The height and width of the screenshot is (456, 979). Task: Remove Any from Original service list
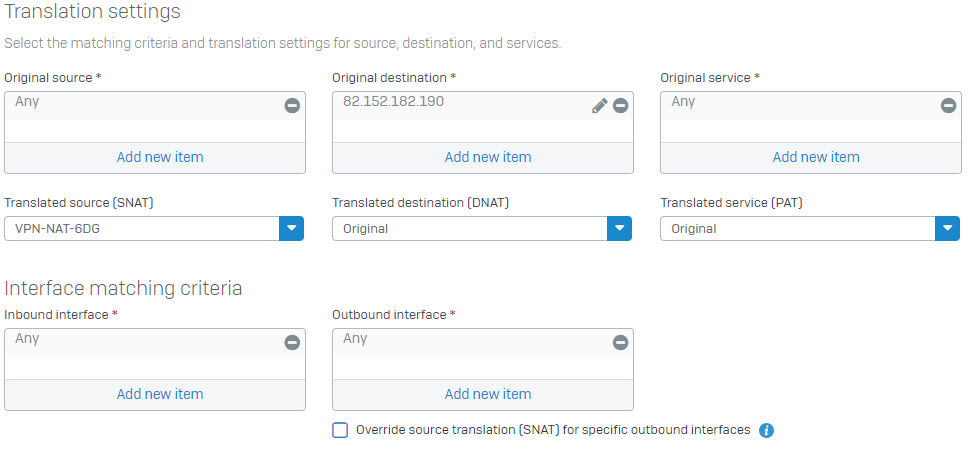click(x=948, y=106)
